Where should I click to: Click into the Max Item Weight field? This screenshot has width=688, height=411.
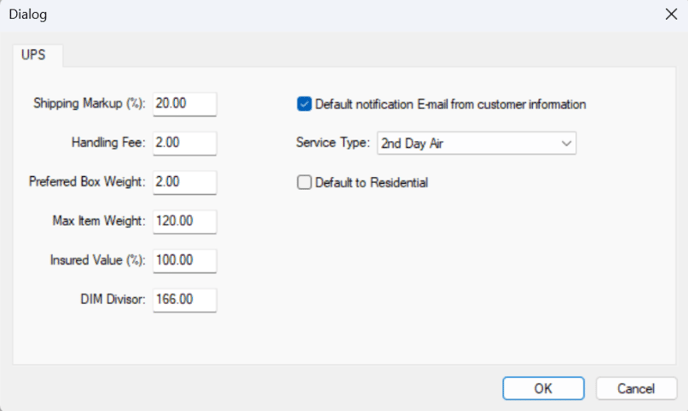pos(185,221)
